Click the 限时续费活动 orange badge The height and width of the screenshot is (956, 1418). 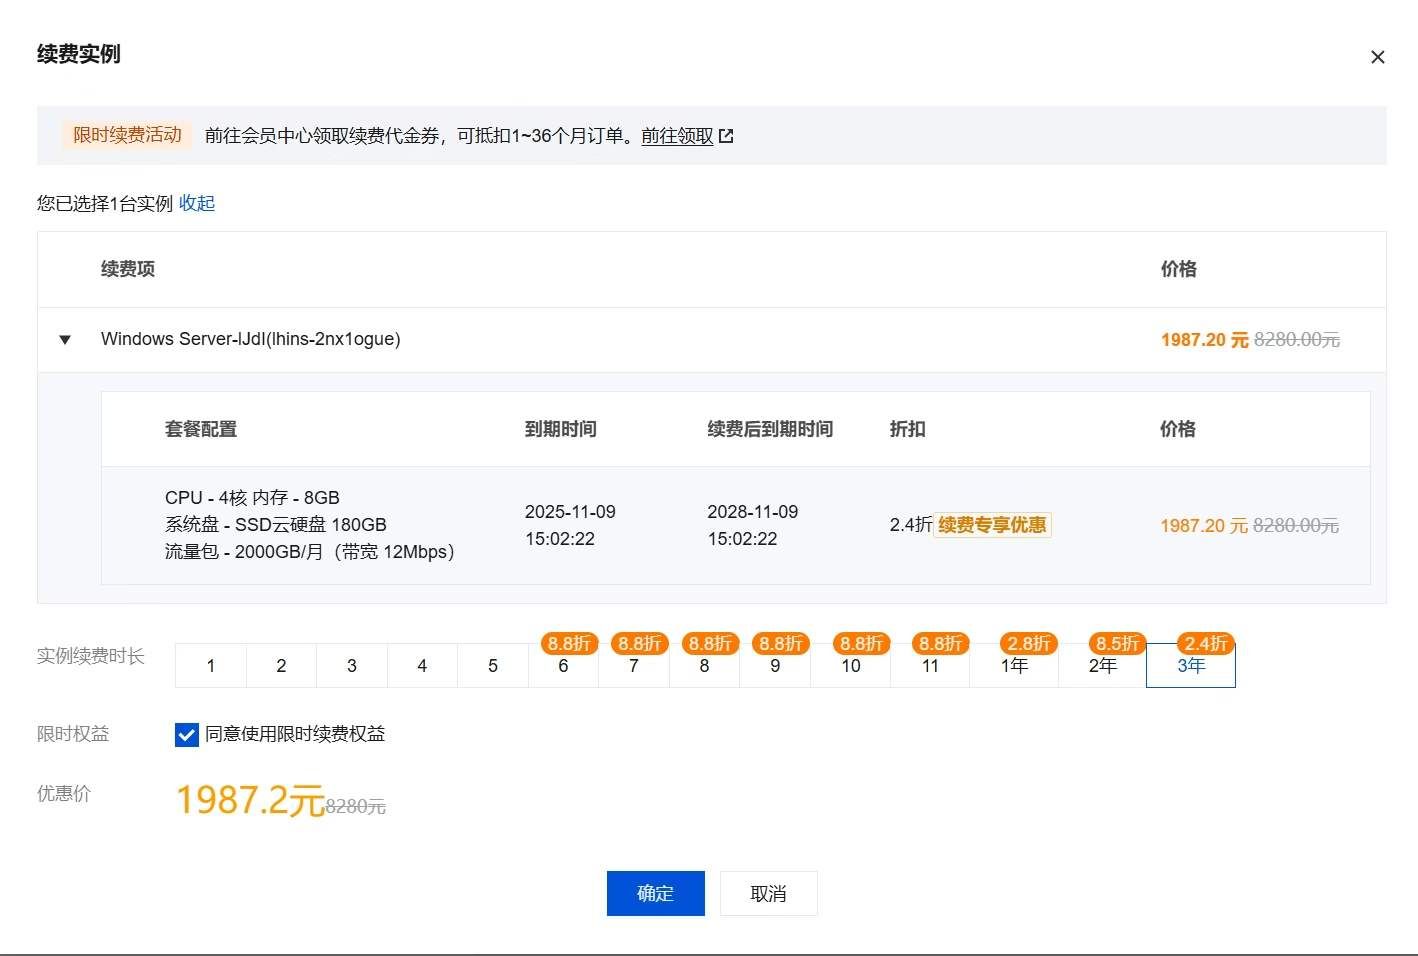coord(125,135)
